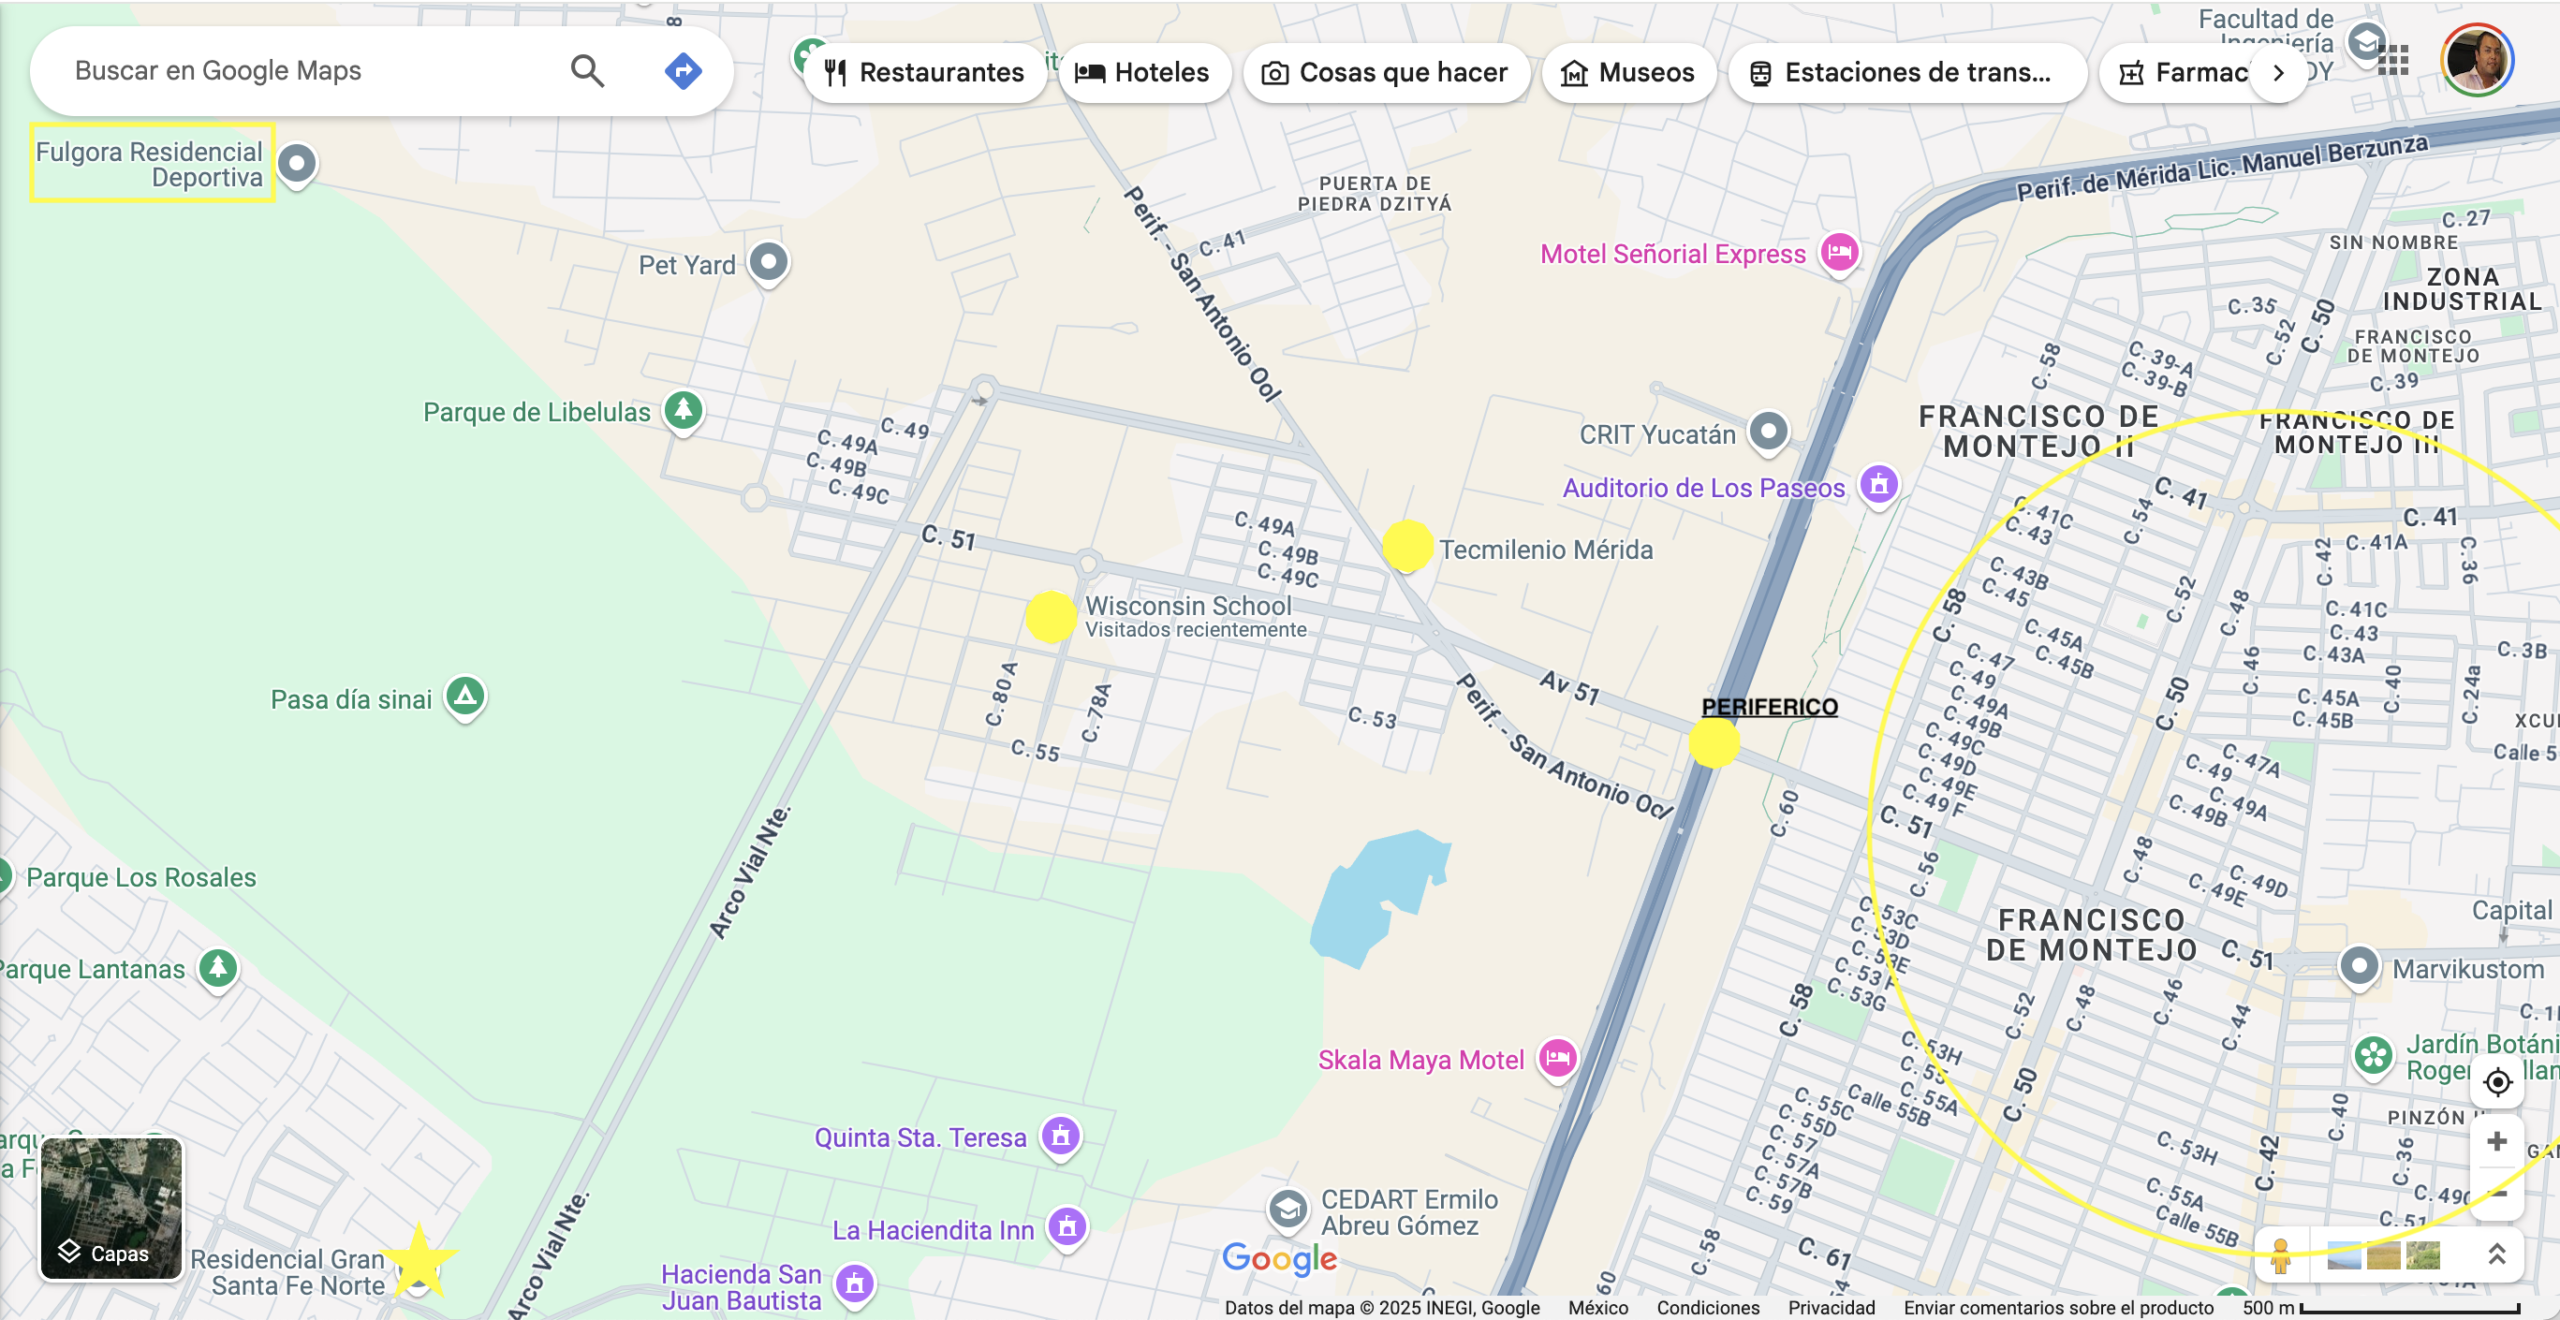Open the Condiciones link
This screenshot has width=2560, height=1320.
coord(1708,1308)
